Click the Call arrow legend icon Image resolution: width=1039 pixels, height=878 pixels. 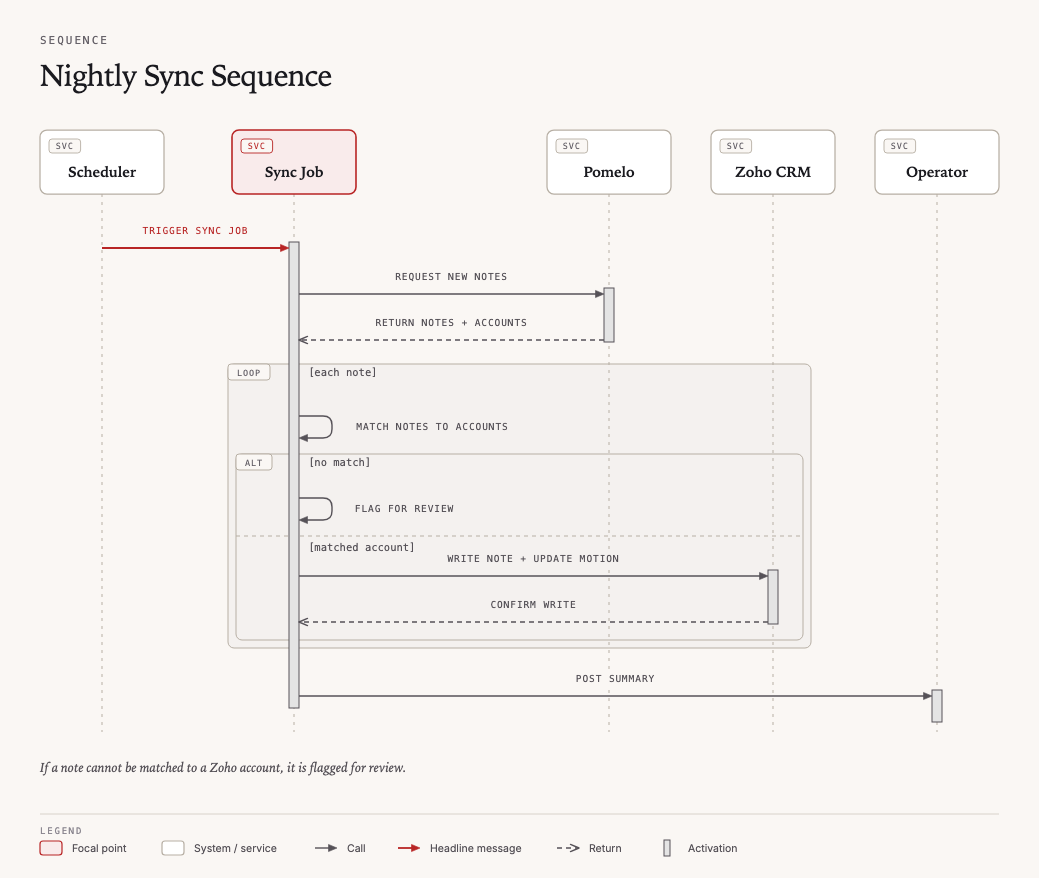coord(326,848)
